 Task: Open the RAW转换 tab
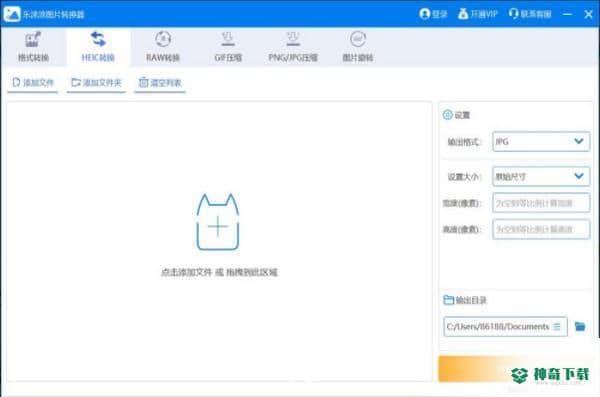163,47
